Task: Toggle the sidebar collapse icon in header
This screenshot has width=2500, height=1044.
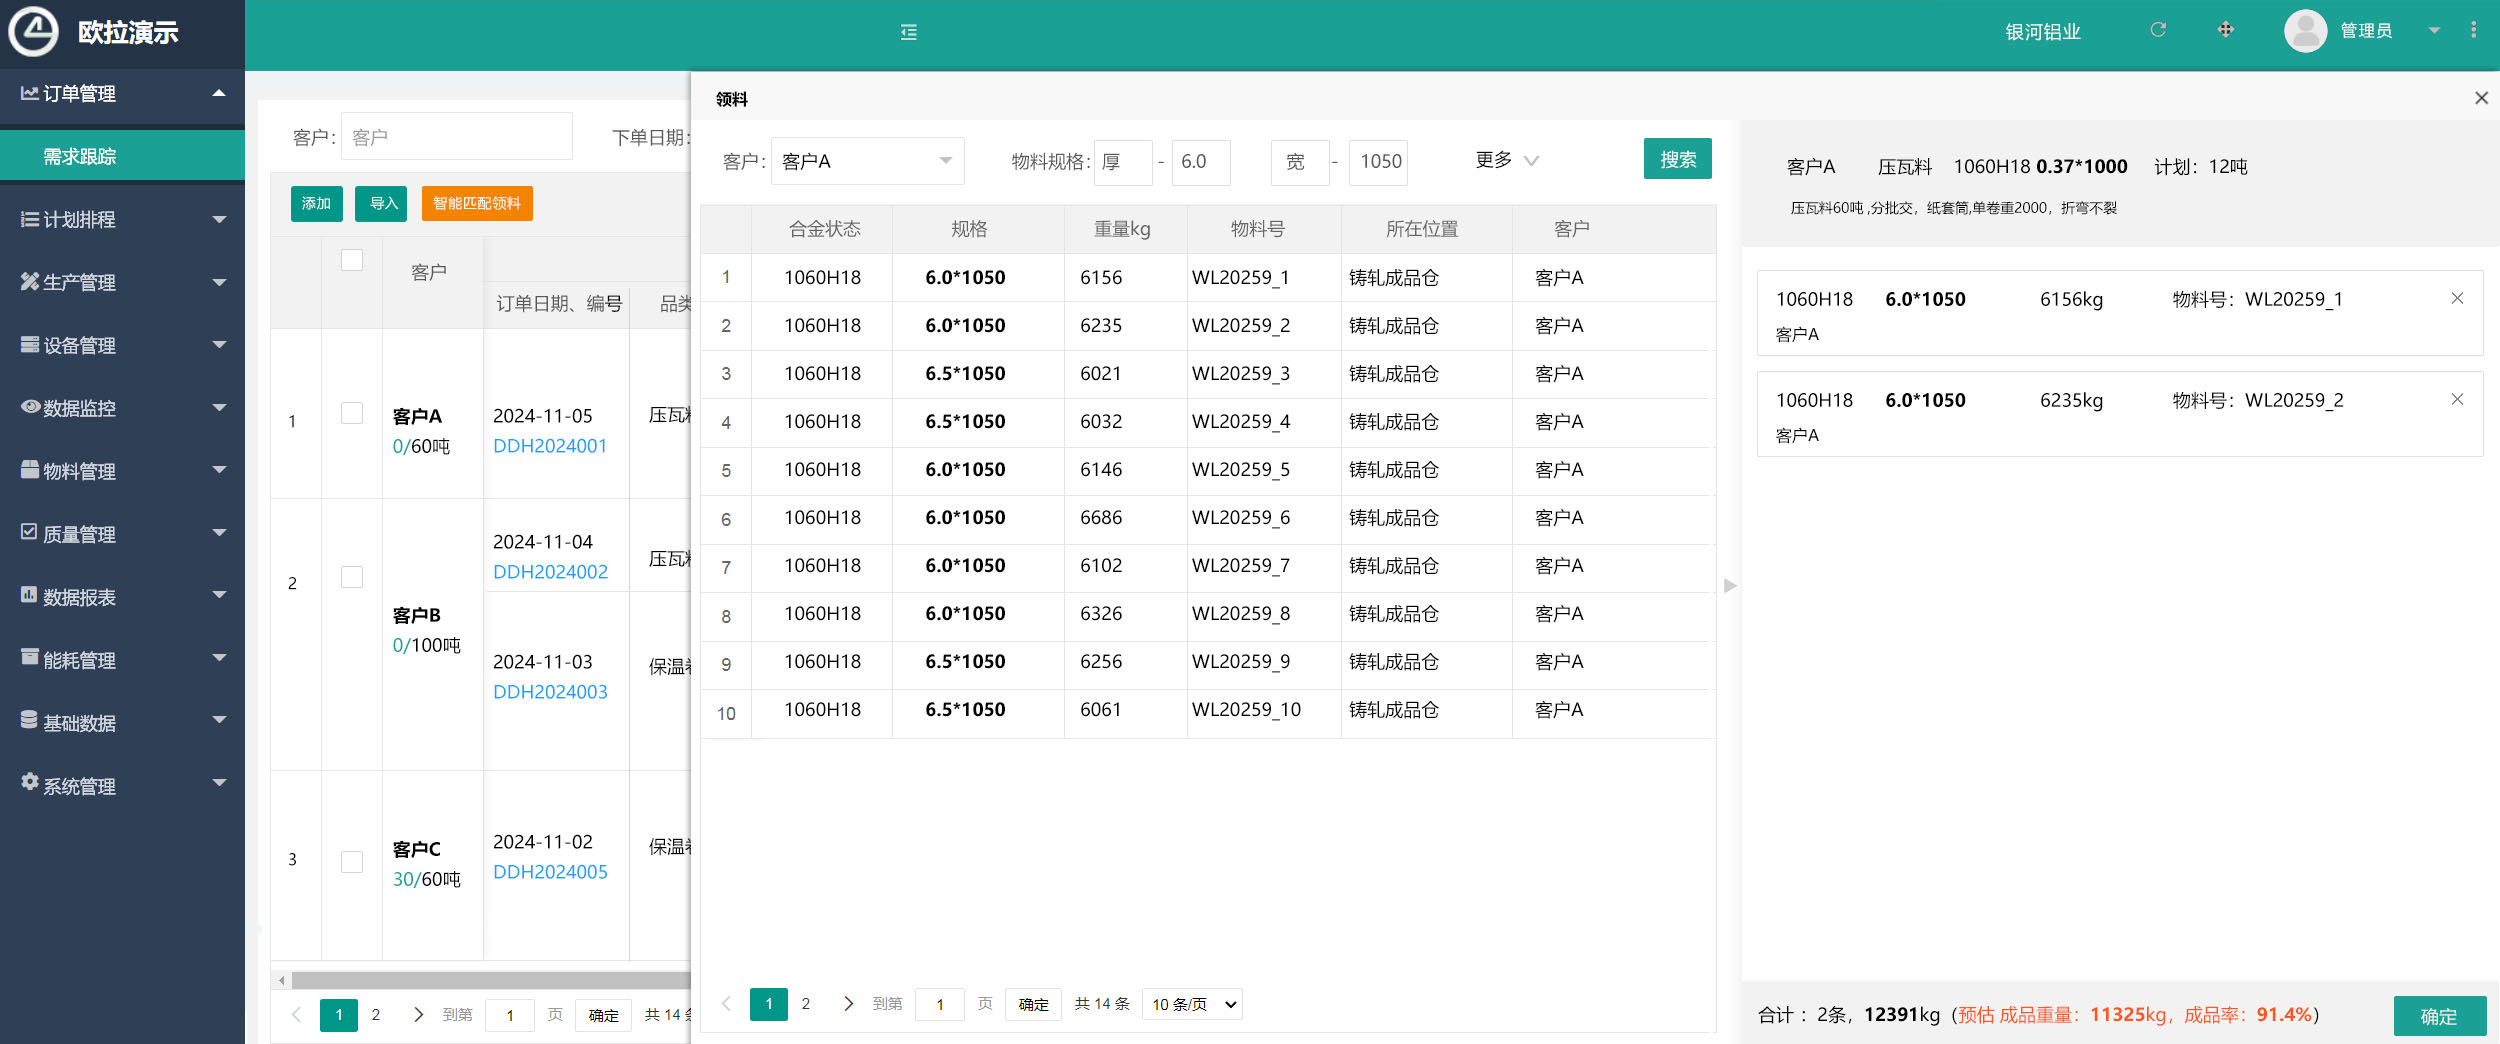Action: click(x=908, y=32)
